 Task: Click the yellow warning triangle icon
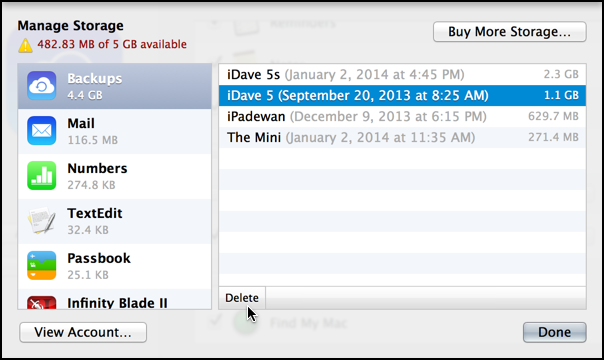click(x=25, y=45)
